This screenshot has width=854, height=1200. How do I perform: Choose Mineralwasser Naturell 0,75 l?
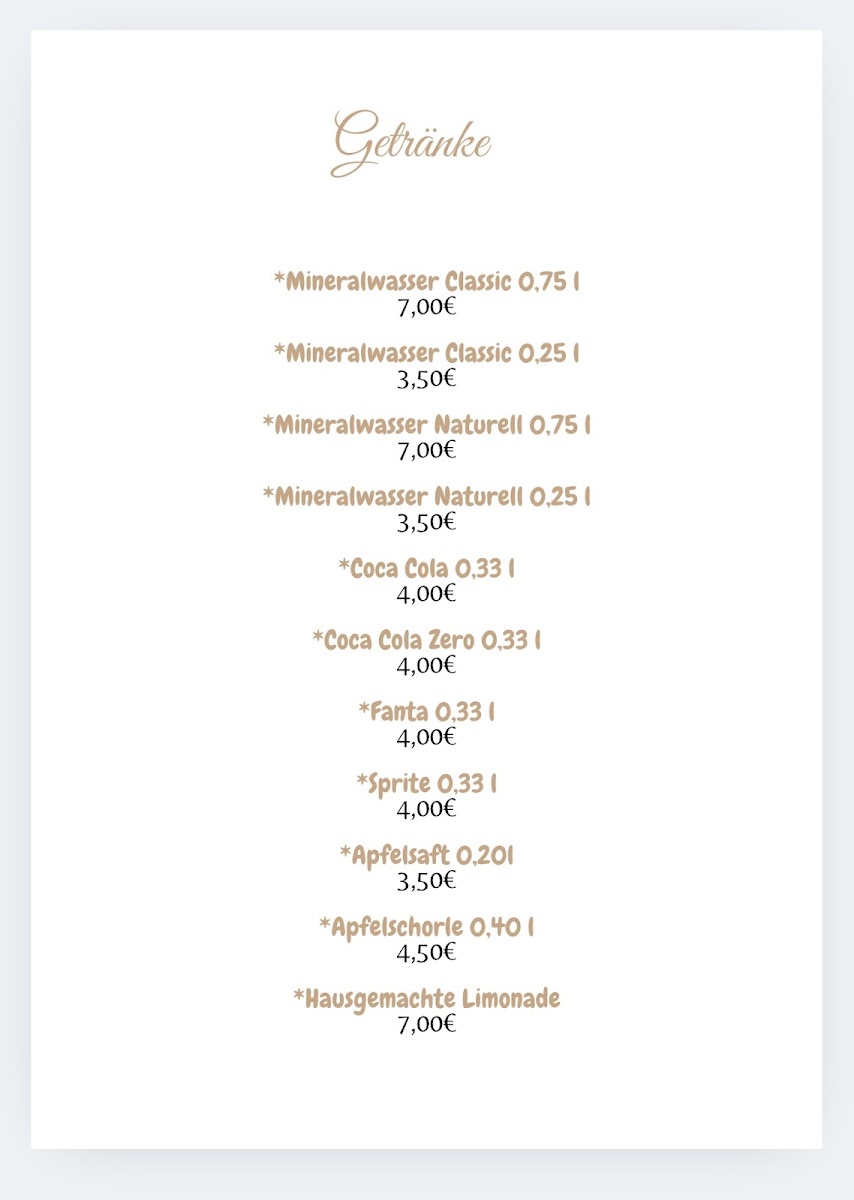coord(427,425)
